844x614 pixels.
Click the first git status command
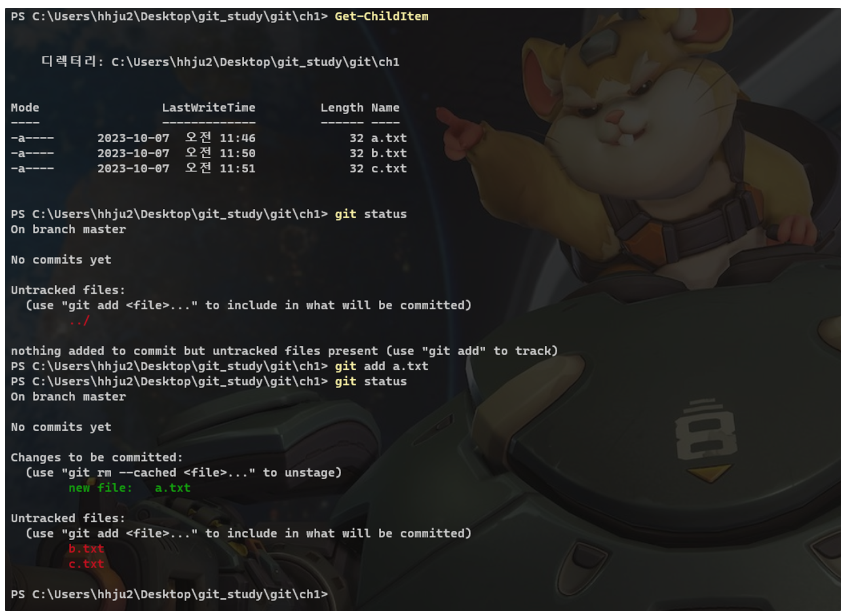[x=370, y=214]
